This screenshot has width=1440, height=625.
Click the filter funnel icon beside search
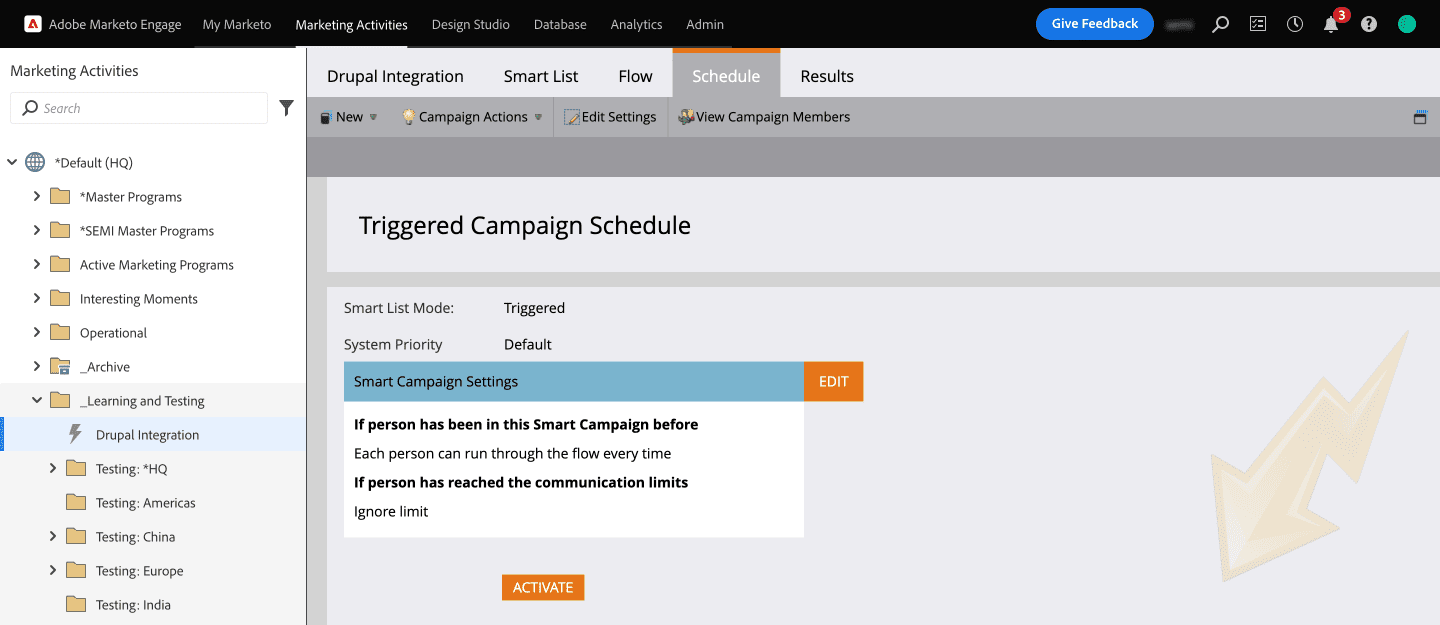pyautogui.click(x=287, y=108)
